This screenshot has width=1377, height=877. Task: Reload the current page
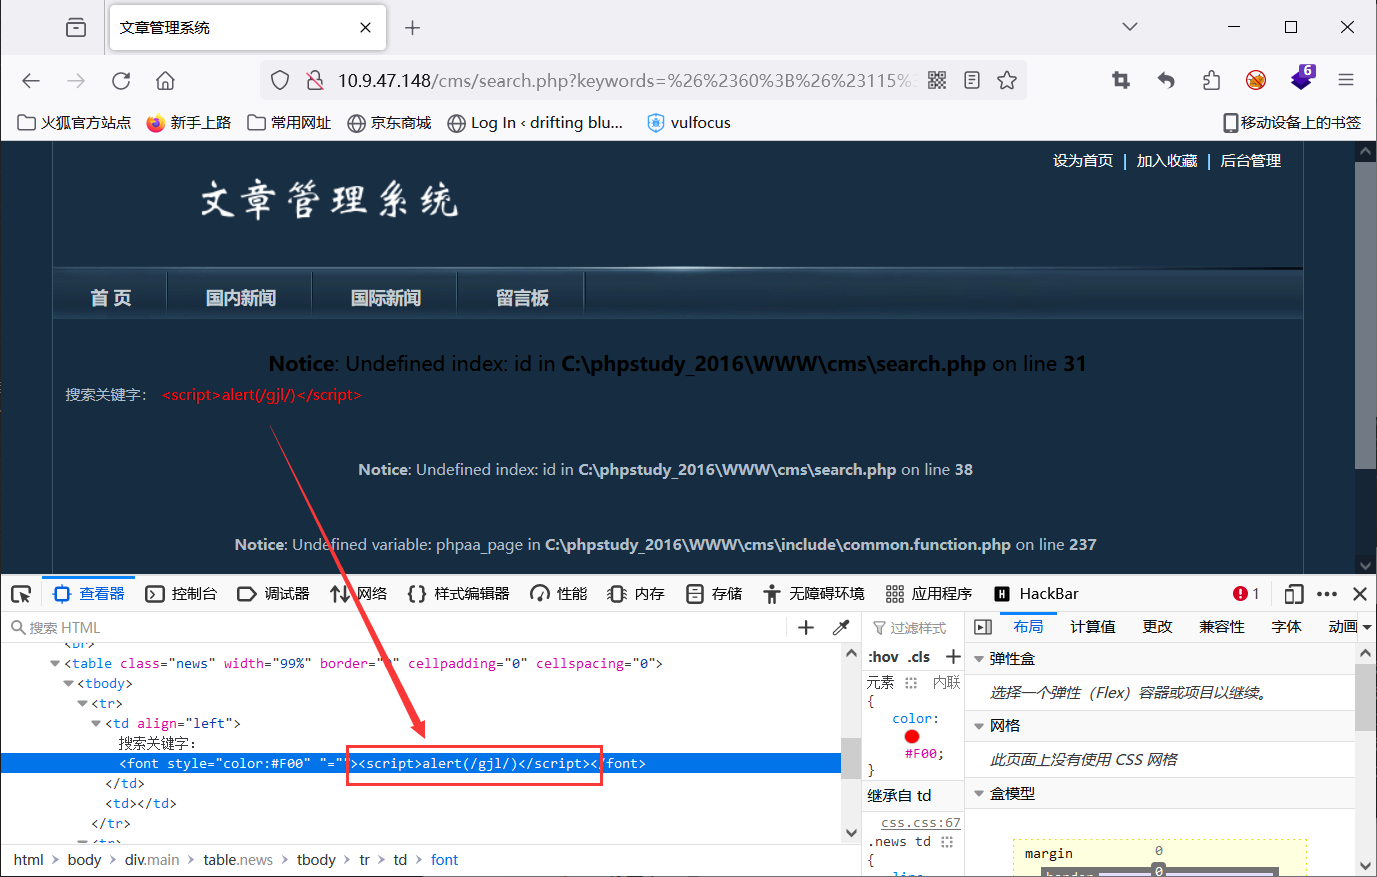(x=121, y=81)
